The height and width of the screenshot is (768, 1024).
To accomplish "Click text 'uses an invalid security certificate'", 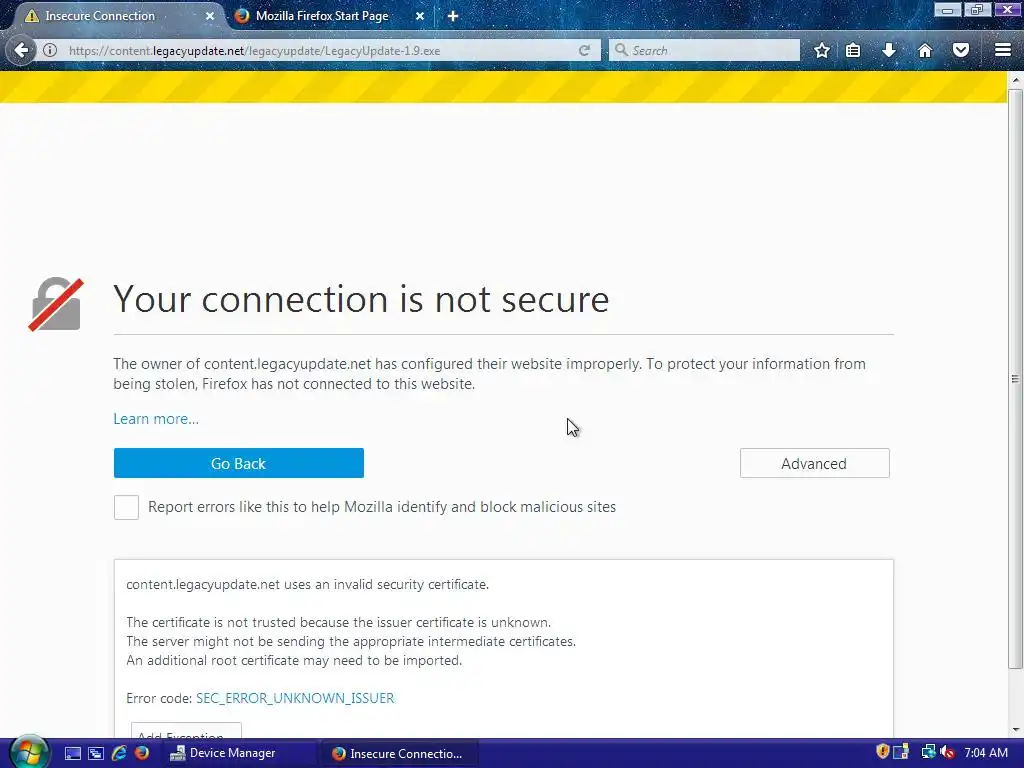I will [386, 584].
